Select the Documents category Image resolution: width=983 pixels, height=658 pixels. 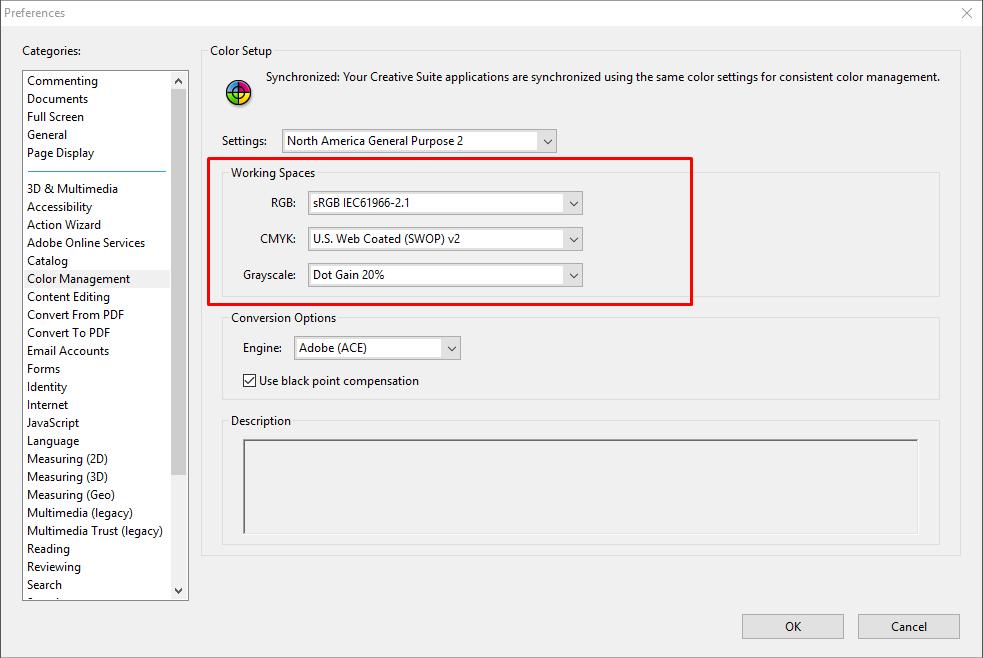click(x=98, y=99)
